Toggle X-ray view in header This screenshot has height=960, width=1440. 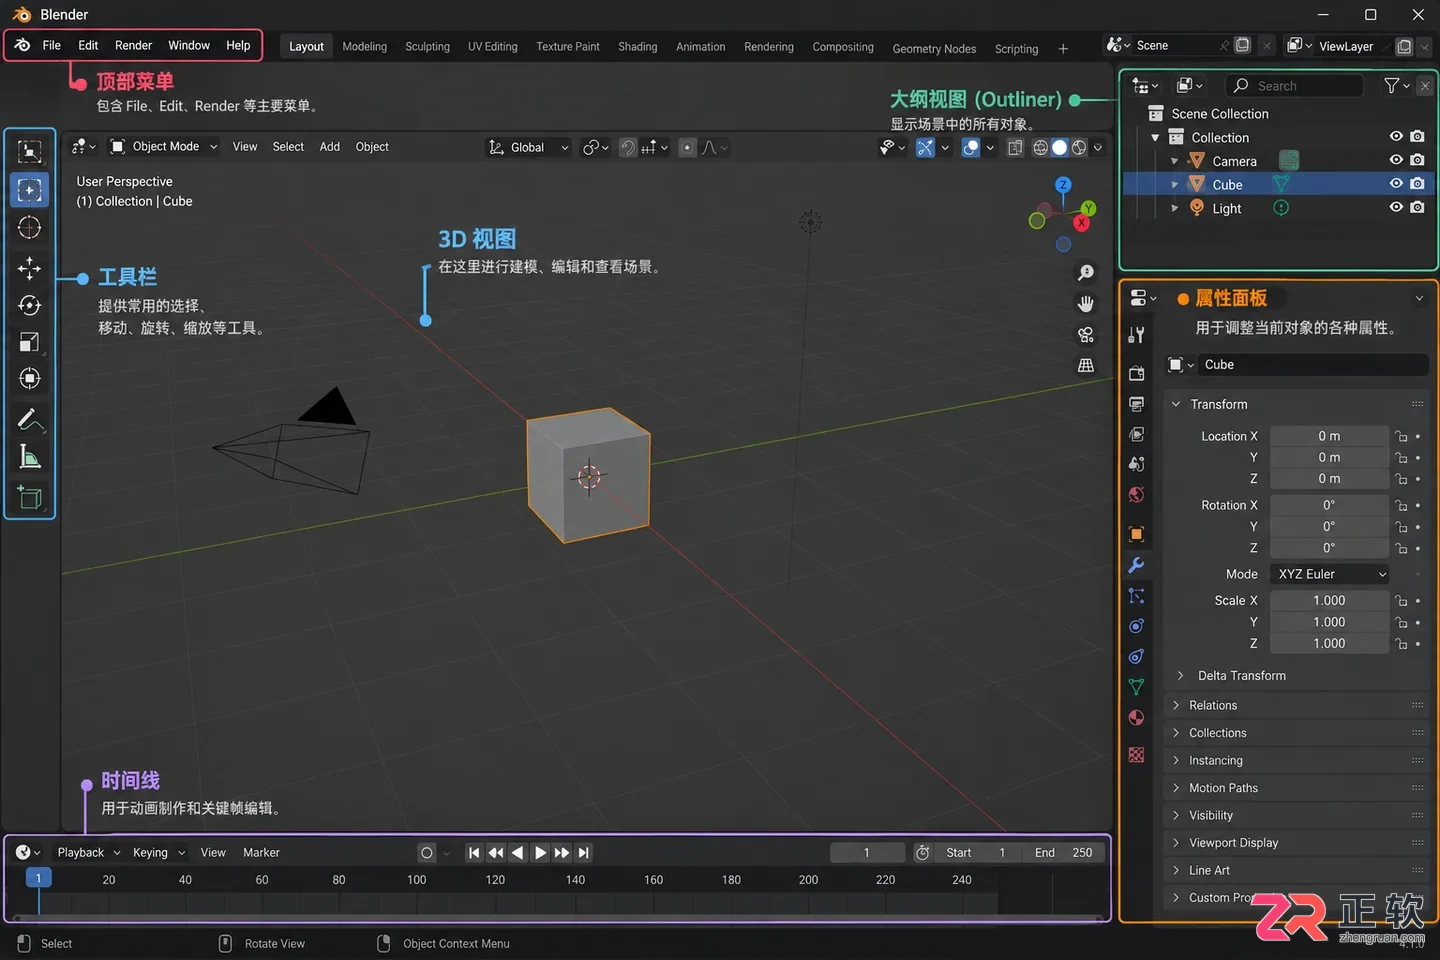click(x=1015, y=147)
